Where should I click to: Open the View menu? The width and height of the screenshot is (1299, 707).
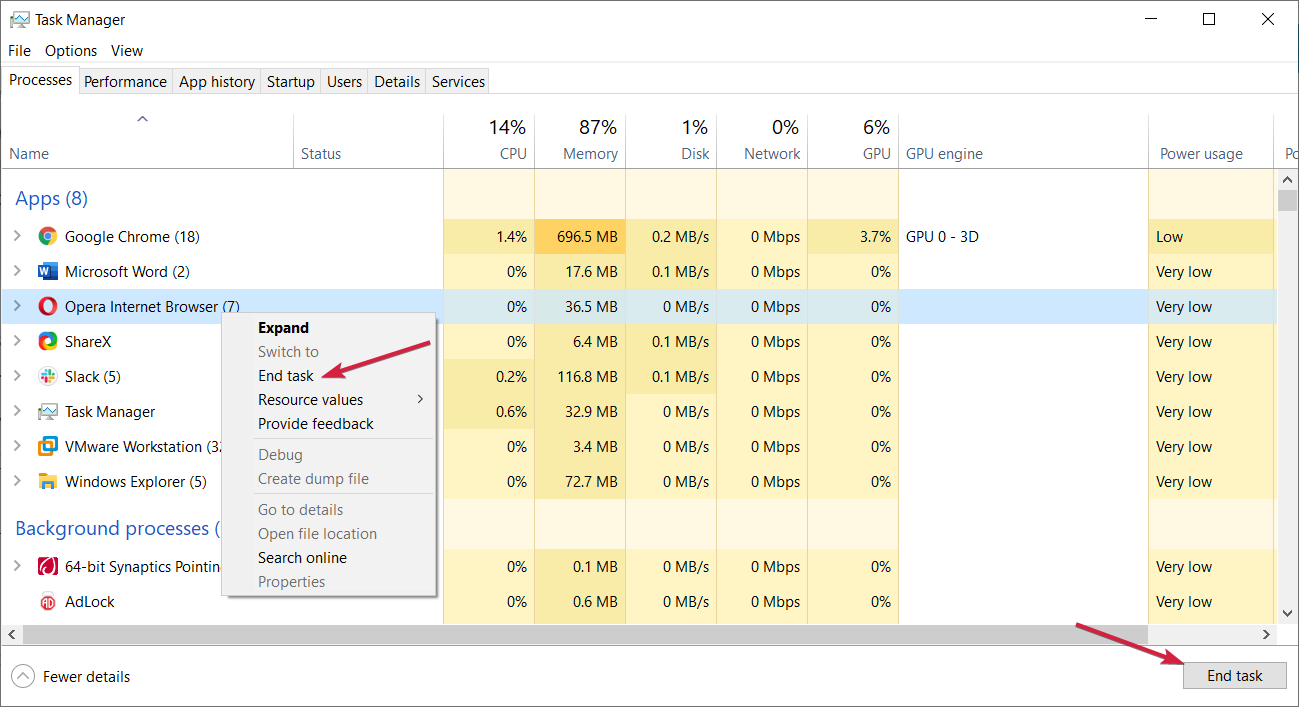click(127, 51)
